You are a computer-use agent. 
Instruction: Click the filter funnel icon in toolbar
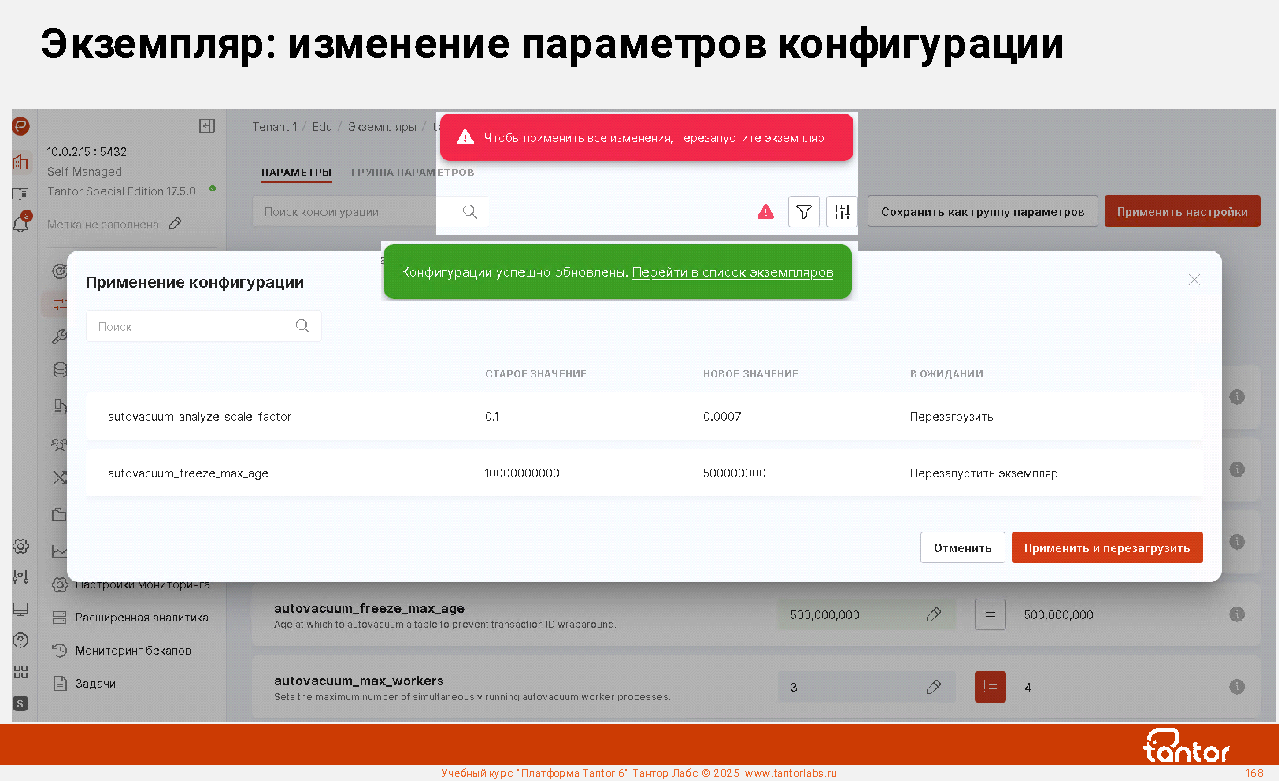(803, 212)
